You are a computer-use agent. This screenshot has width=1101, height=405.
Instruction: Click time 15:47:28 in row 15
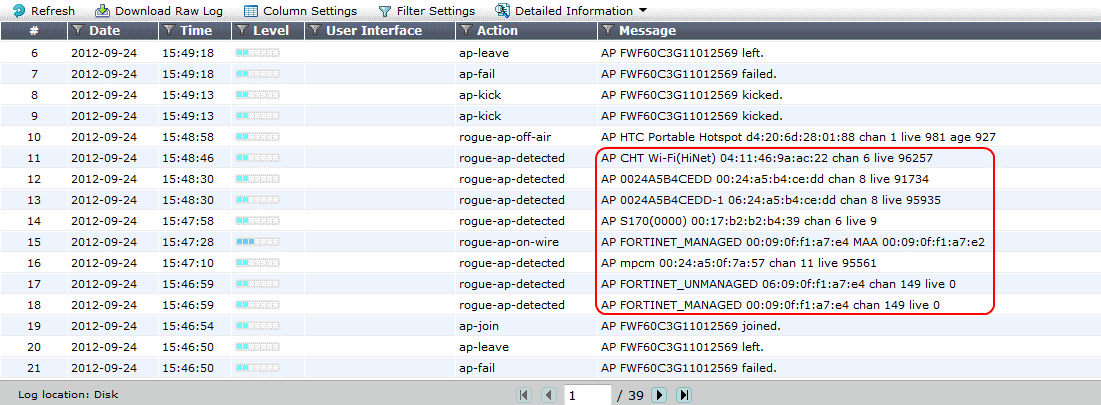(187, 242)
